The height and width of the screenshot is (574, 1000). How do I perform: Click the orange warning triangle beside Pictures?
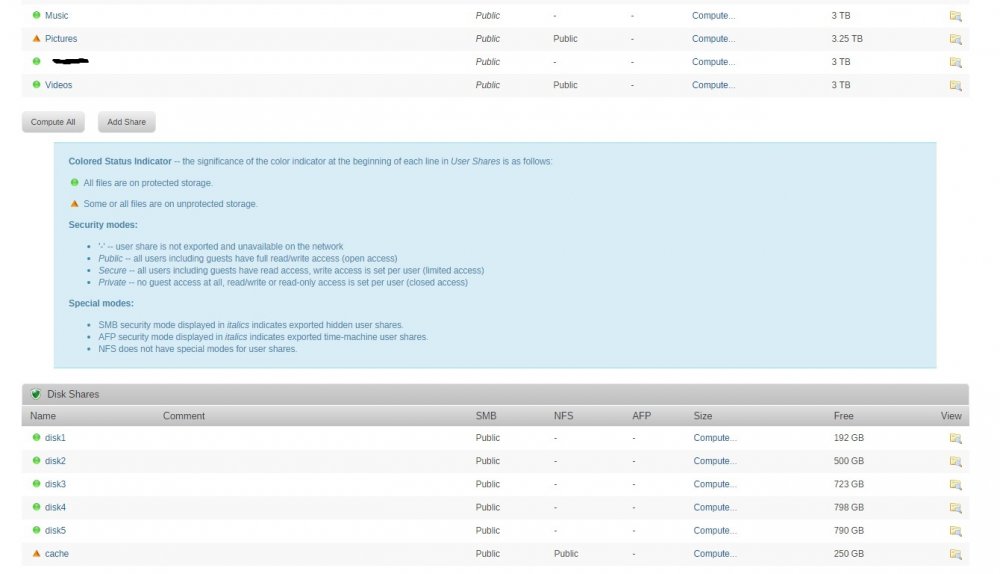click(36, 38)
